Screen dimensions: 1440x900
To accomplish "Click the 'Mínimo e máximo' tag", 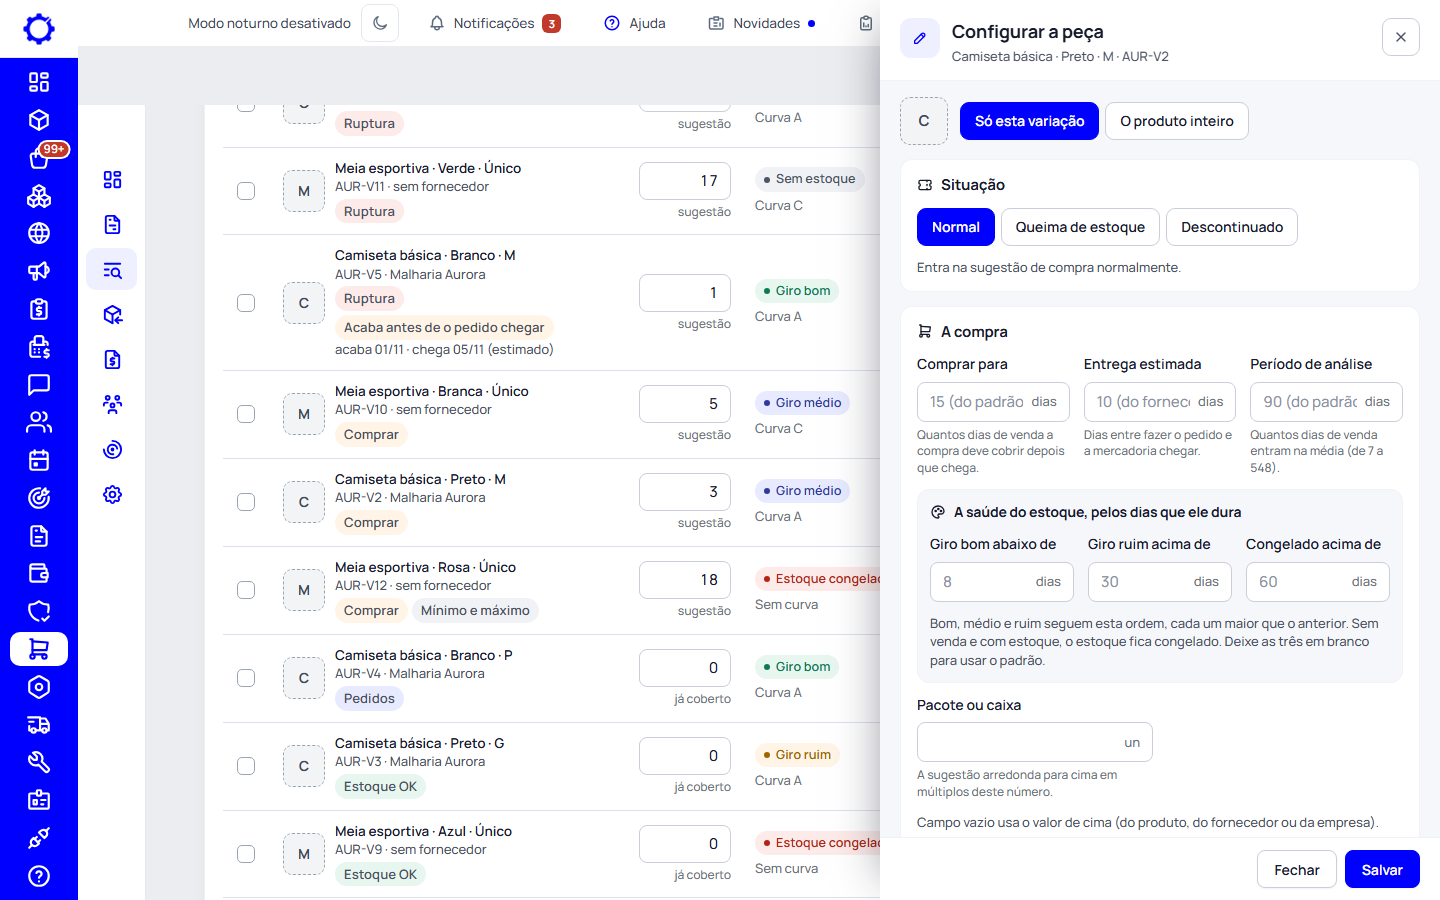I will [475, 611].
